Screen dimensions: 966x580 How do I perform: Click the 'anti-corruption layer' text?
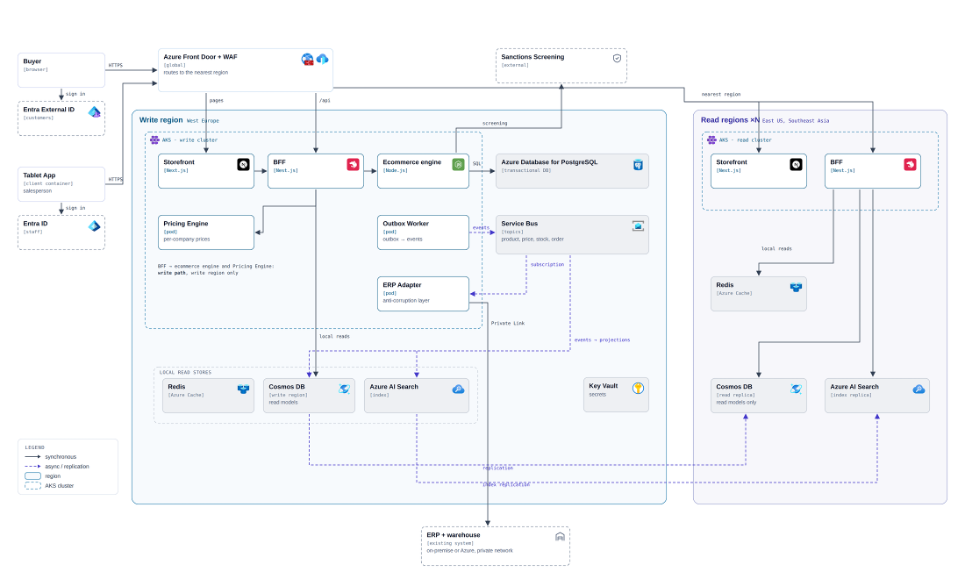(x=406, y=301)
